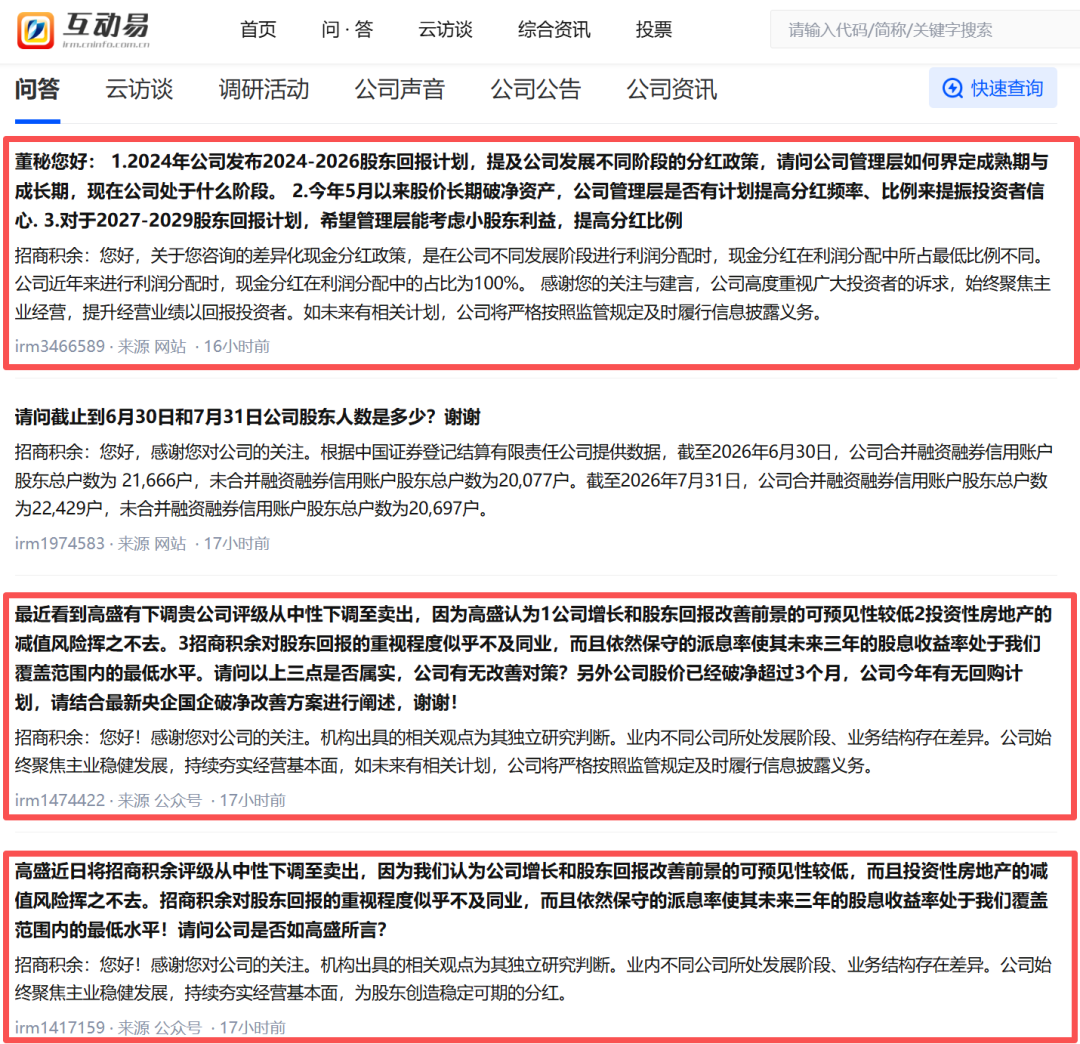Switch to the 公司声音 tab
This screenshot has height=1044, width=1080.
(x=399, y=89)
